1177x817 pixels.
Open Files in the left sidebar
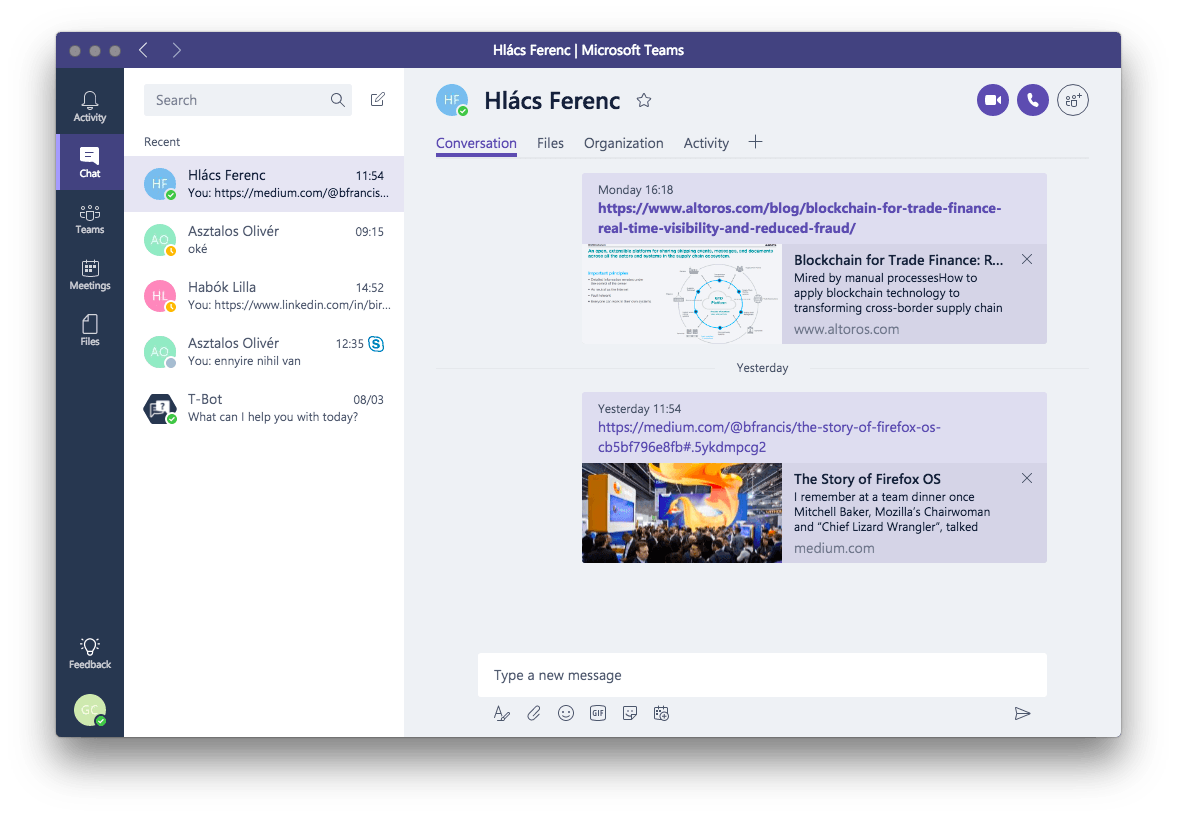pyautogui.click(x=90, y=330)
